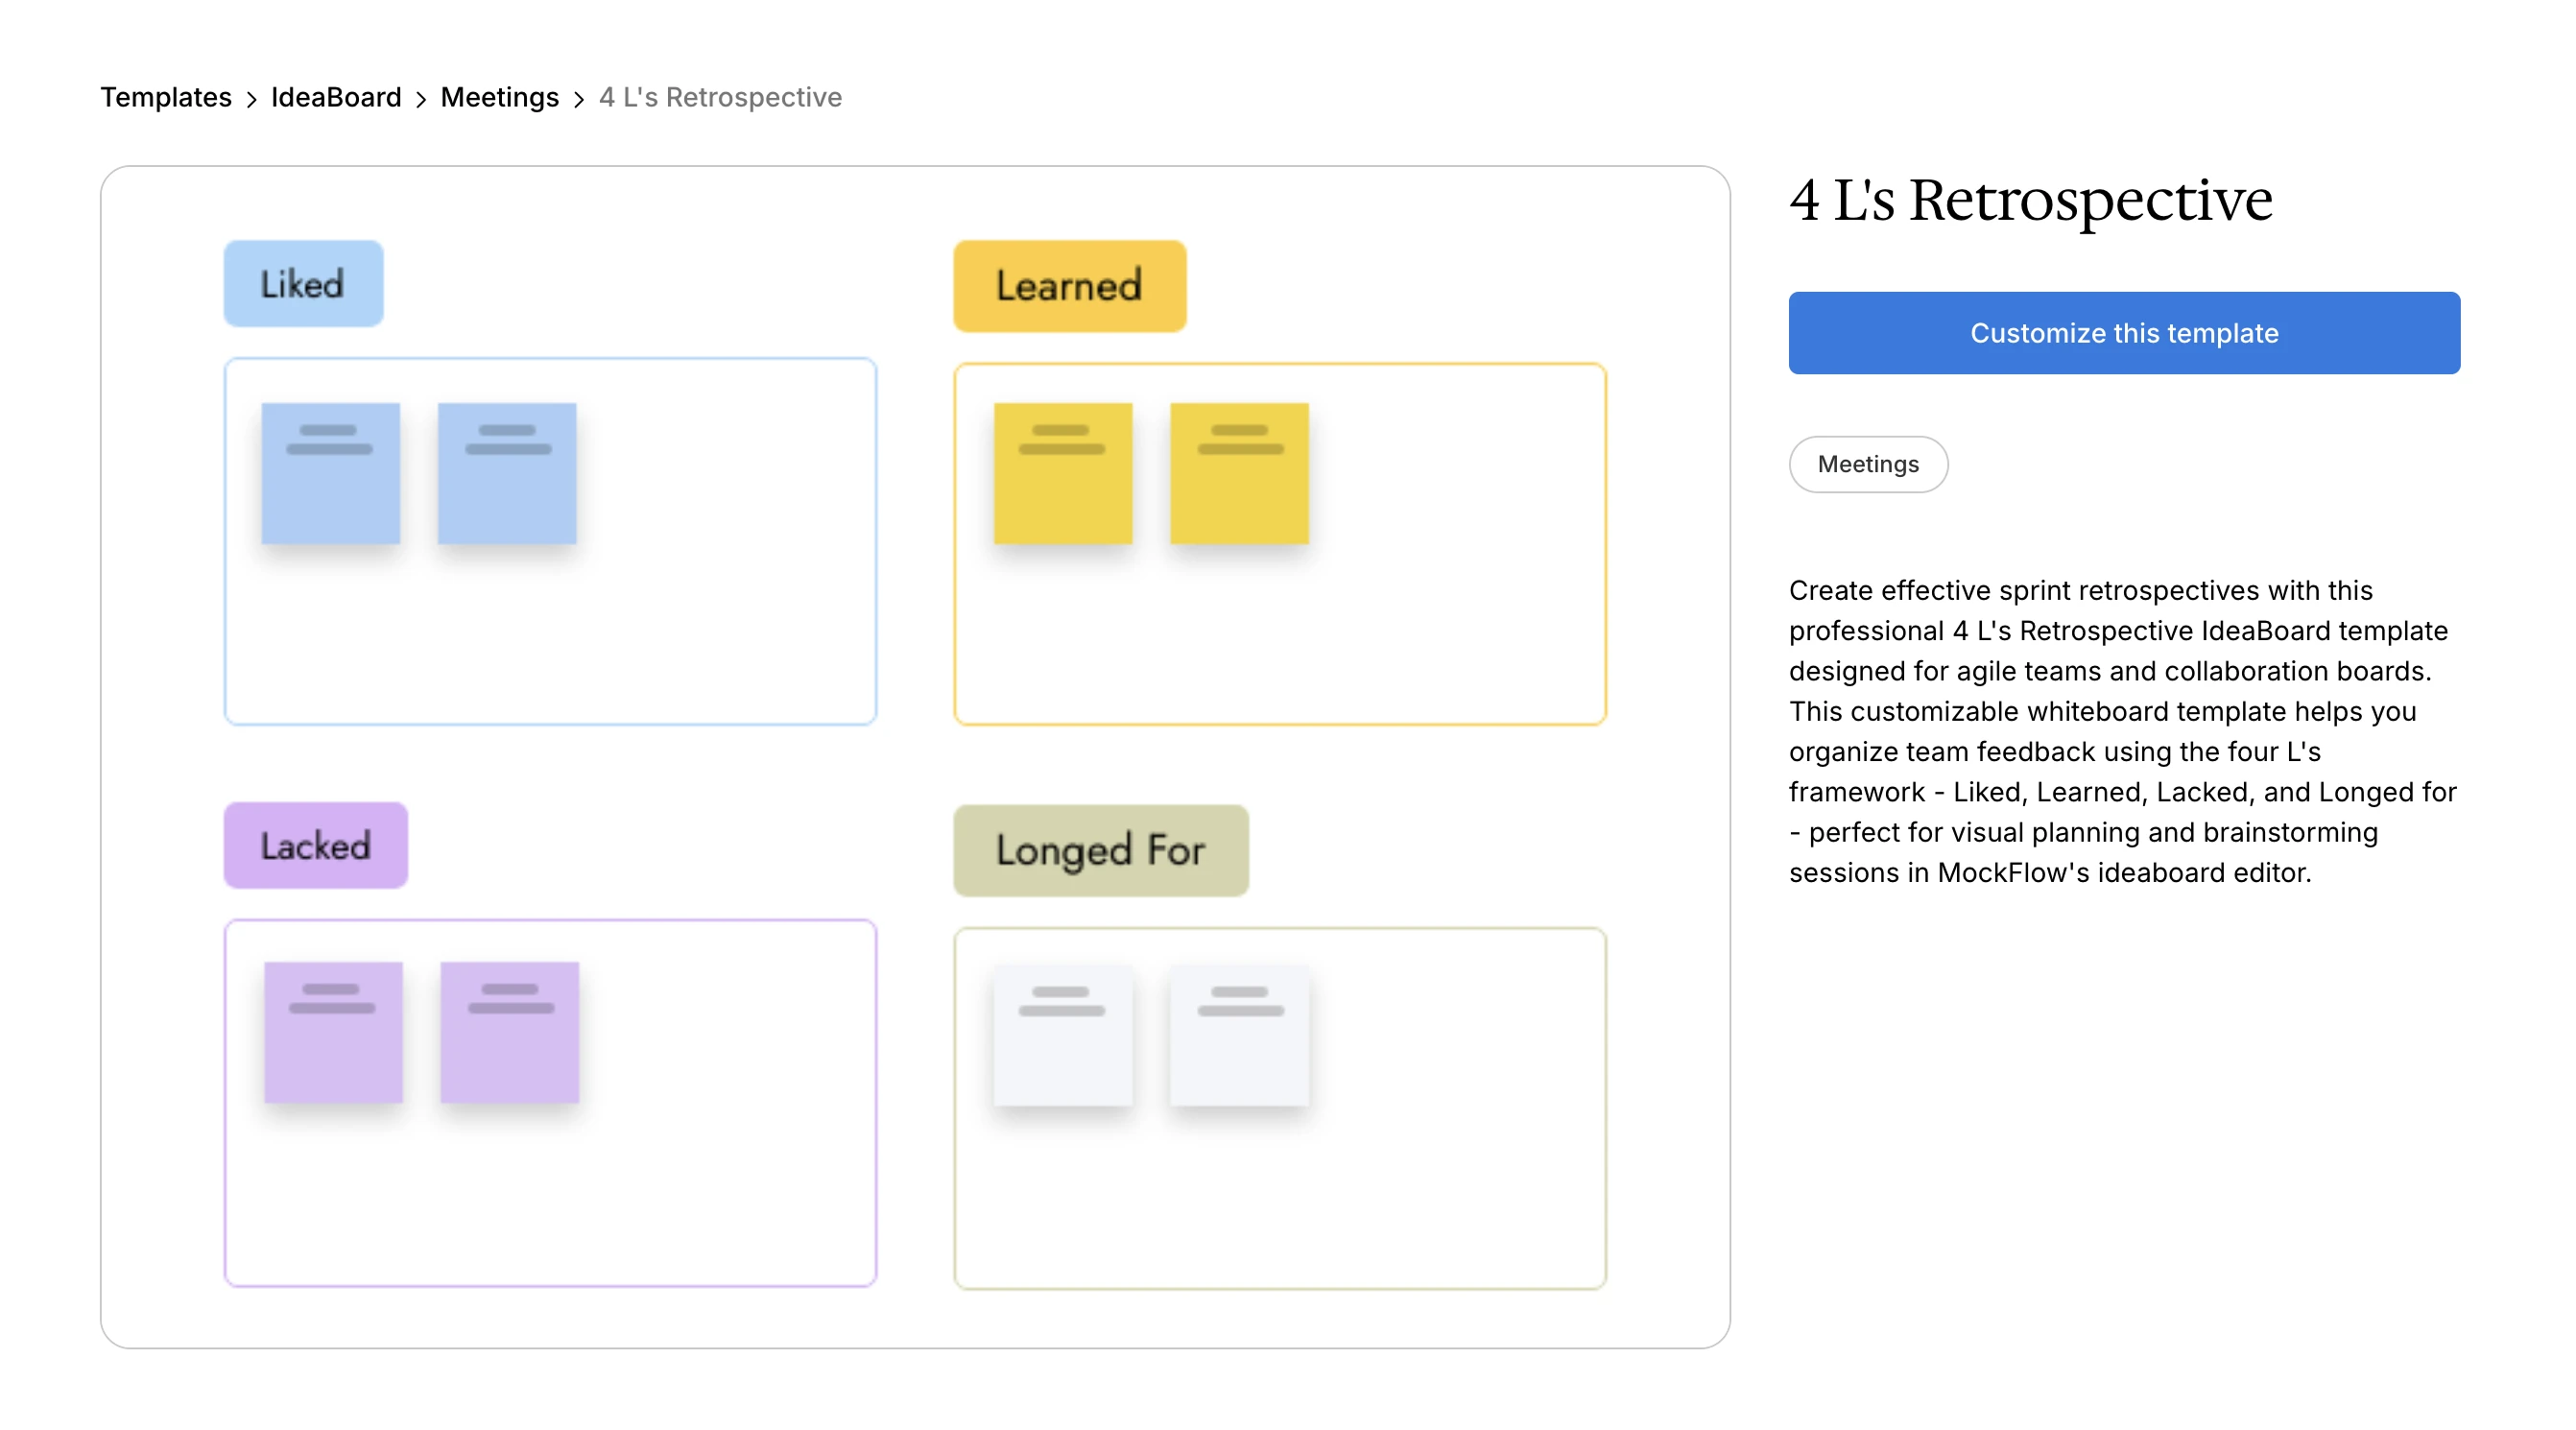
Task: Click the 4 L's Retrospective breadcrumb text
Action: (720, 97)
